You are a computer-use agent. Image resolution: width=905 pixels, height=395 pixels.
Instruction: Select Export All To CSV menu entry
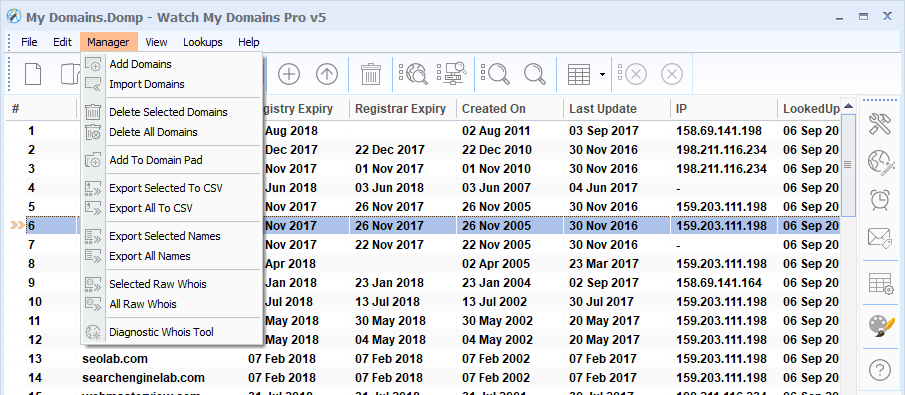coord(151,208)
